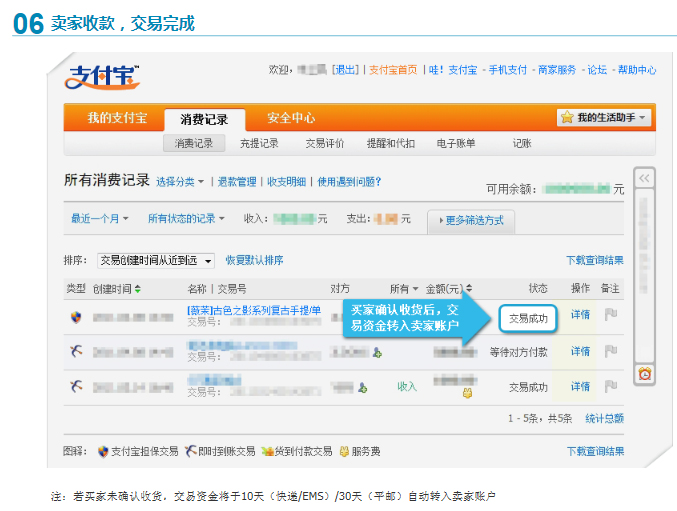Click the service fee coin icon in third row

466,394
